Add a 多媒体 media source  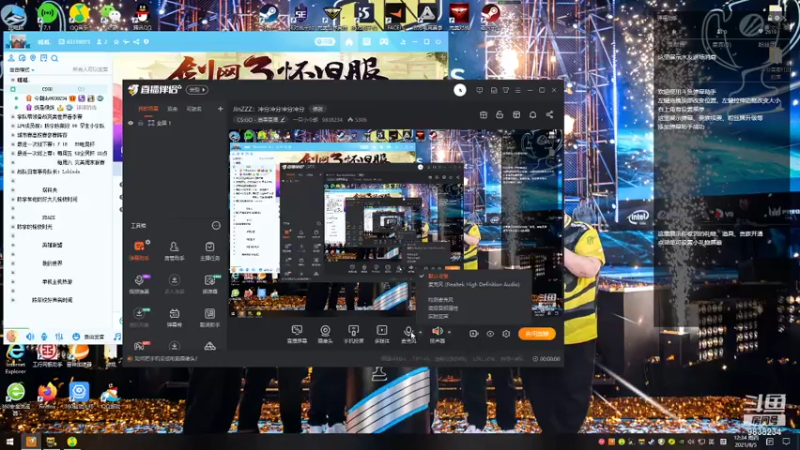point(382,334)
